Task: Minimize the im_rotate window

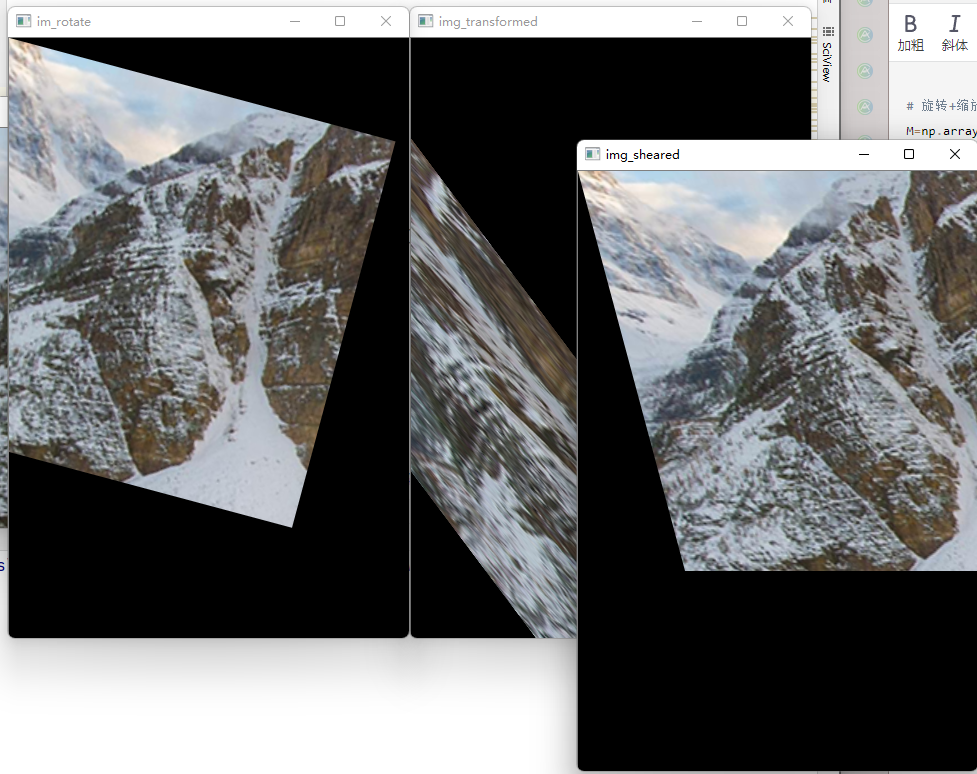Action: (x=295, y=21)
